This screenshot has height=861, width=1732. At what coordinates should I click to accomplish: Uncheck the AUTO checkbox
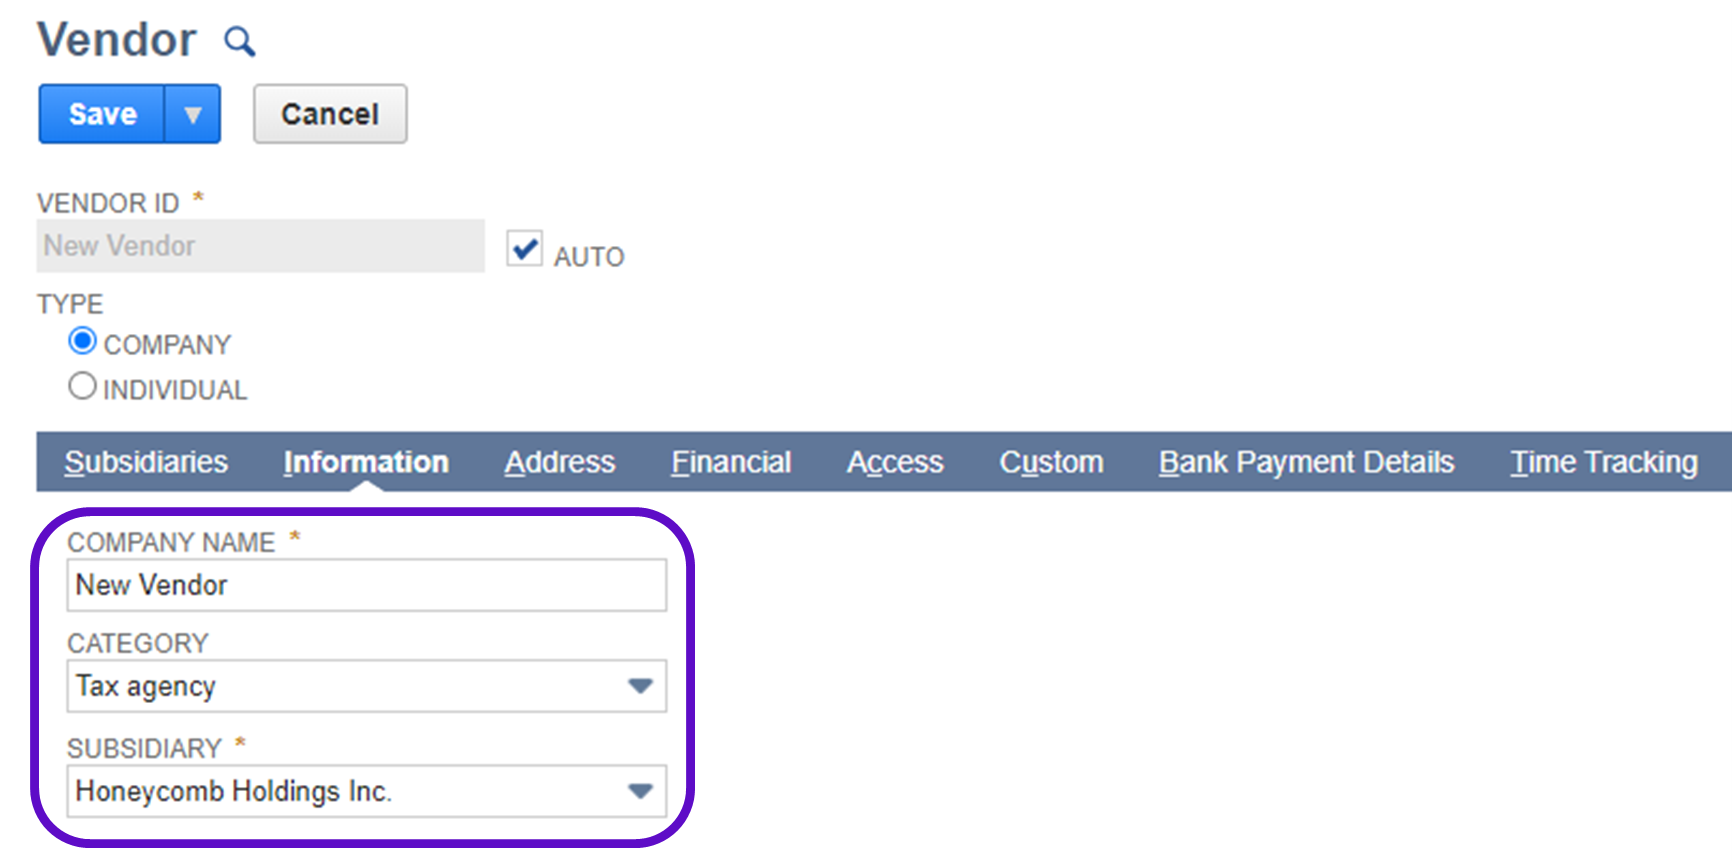(x=524, y=248)
